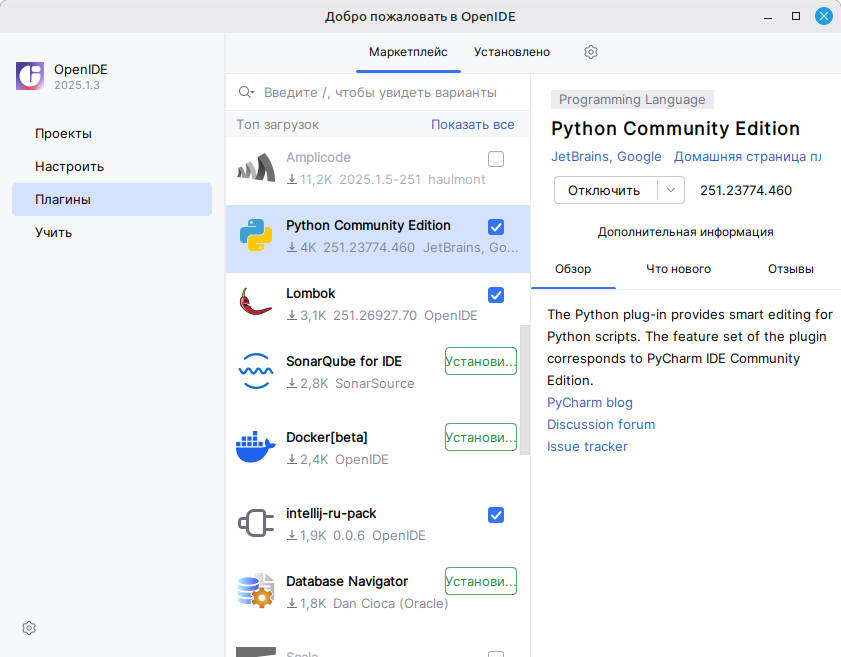Open the settings gear at bottom left
The height and width of the screenshot is (657, 841).
(29, 628)
